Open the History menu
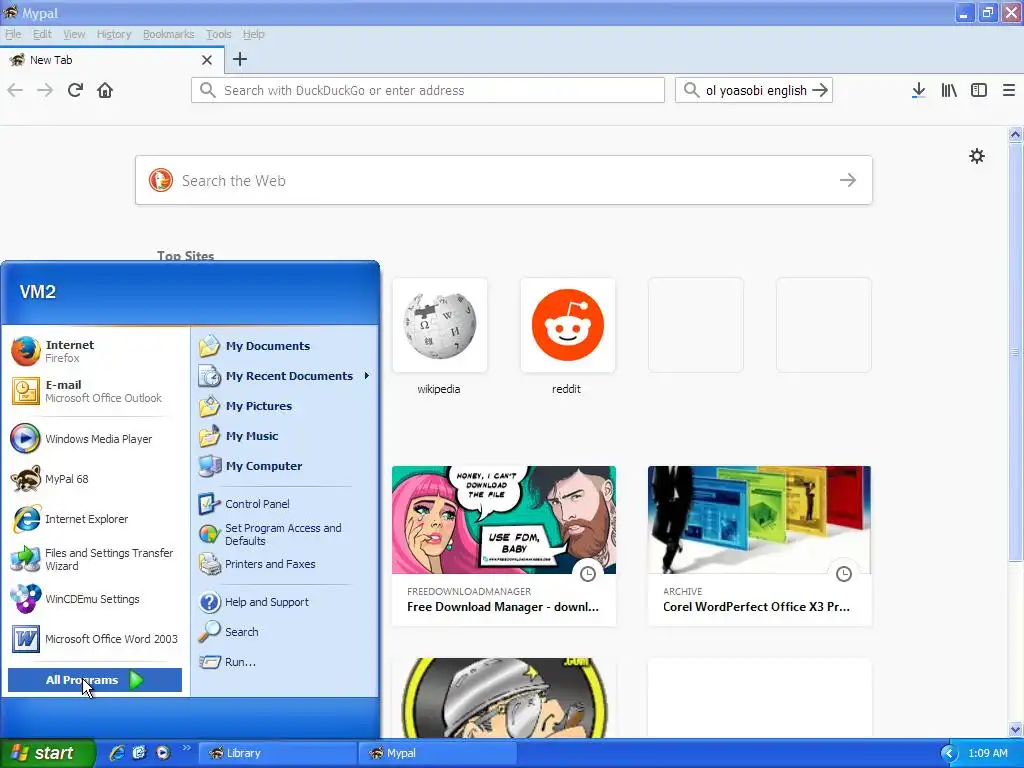Image resolution: width=1024 pixels, height=768 pixels. point(114,34)
